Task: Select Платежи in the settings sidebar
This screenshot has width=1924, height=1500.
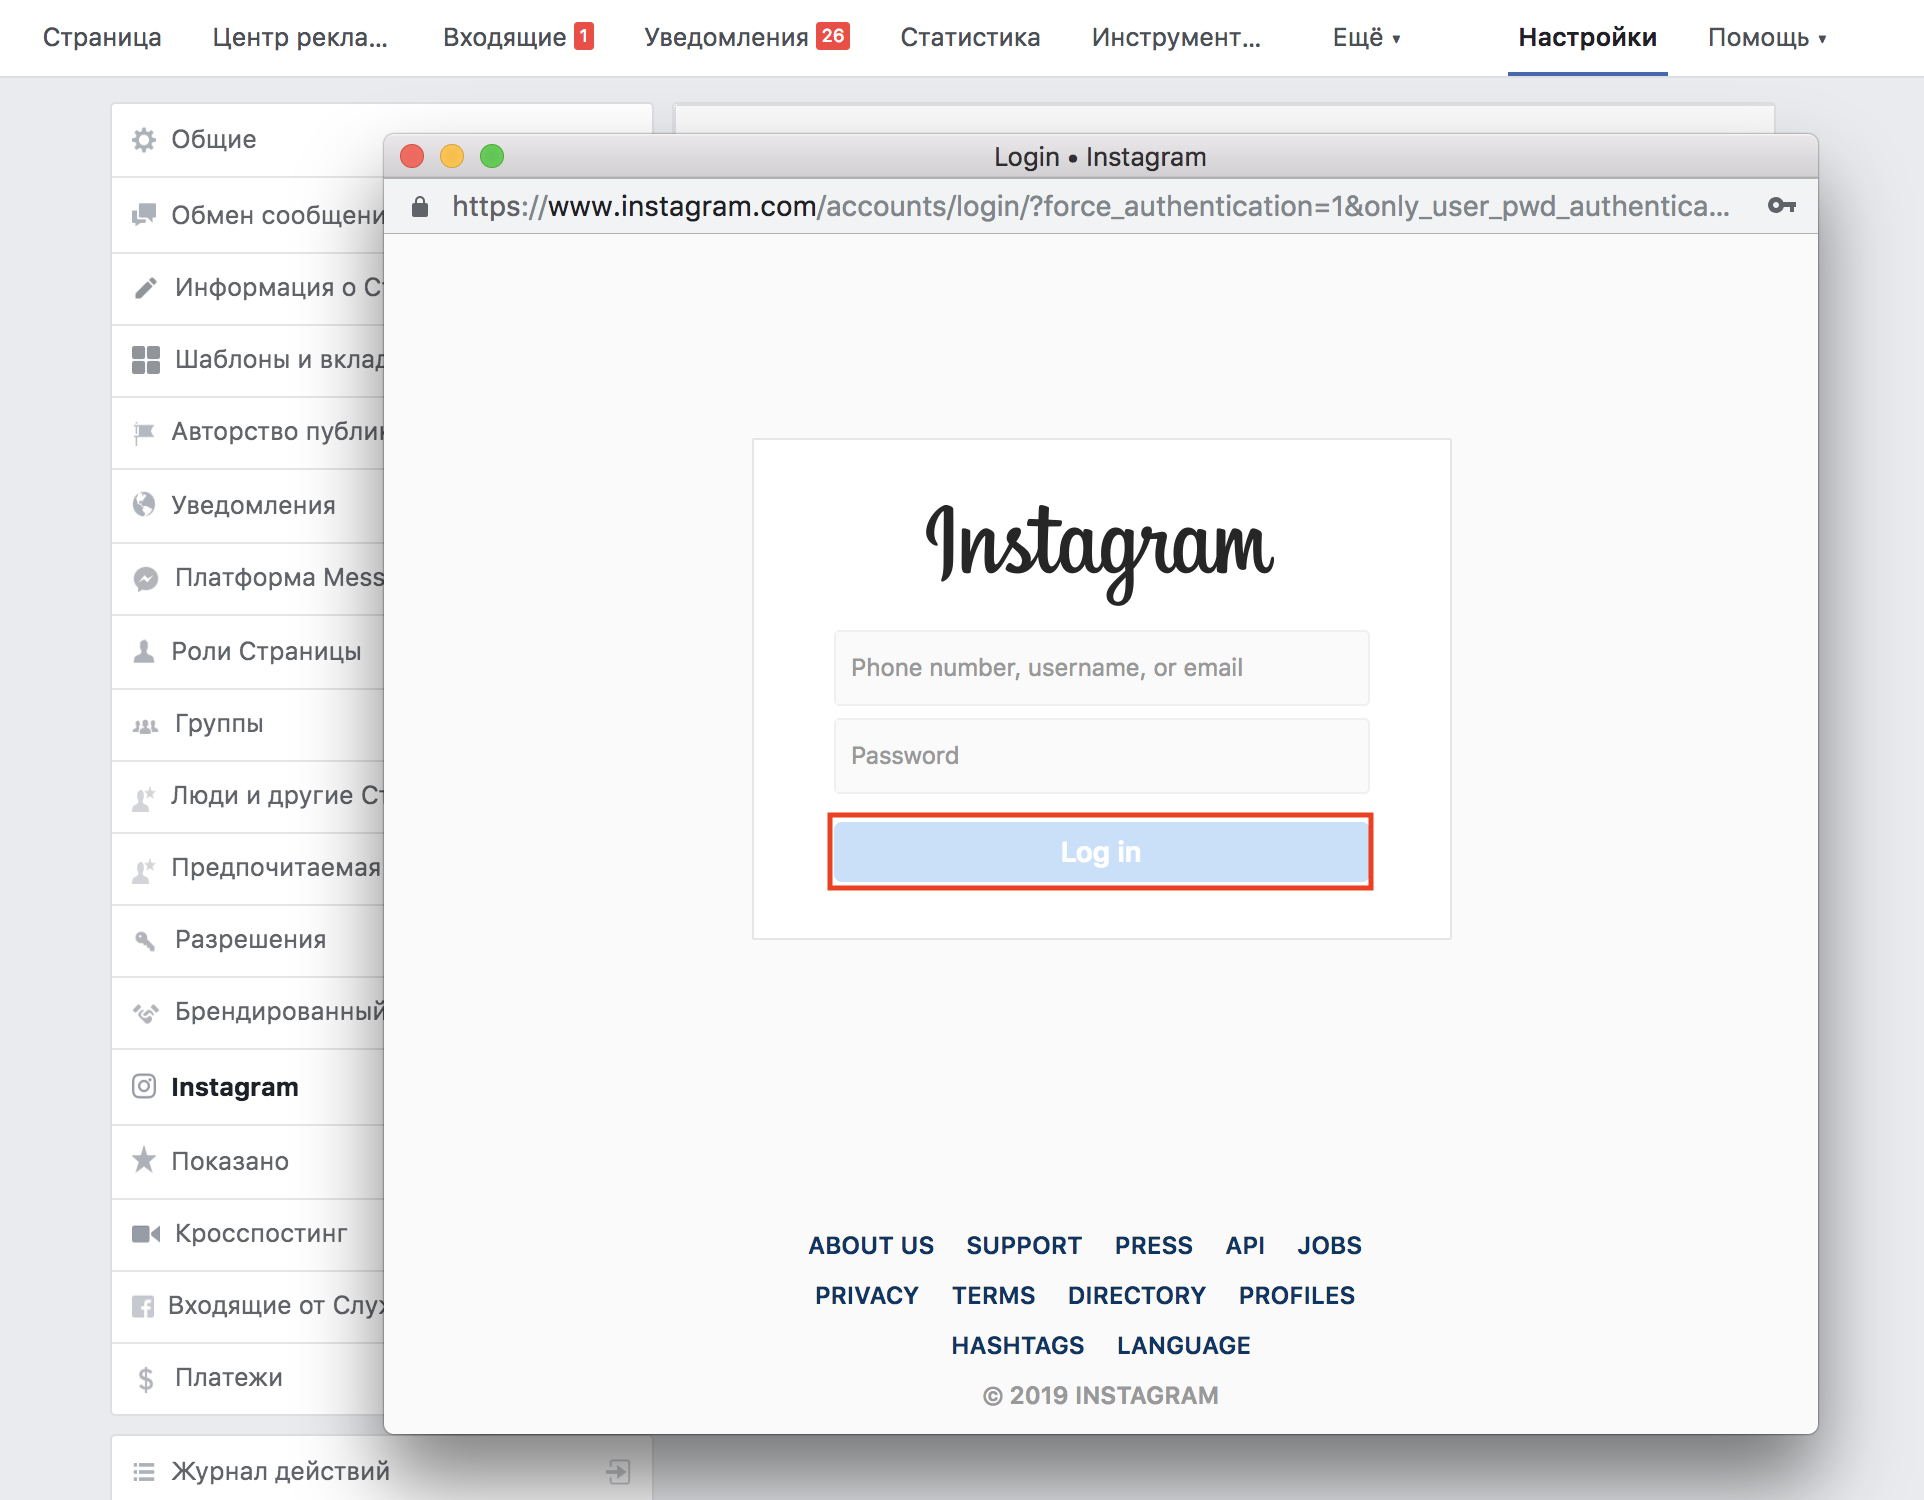Action: [229, 1377]
